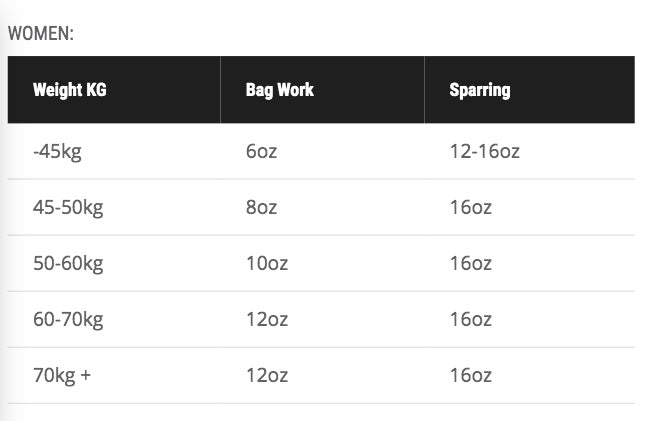The image size is (654, 421).
Task: Select the 60-70kg weight cell
Action: pos(68,320)
